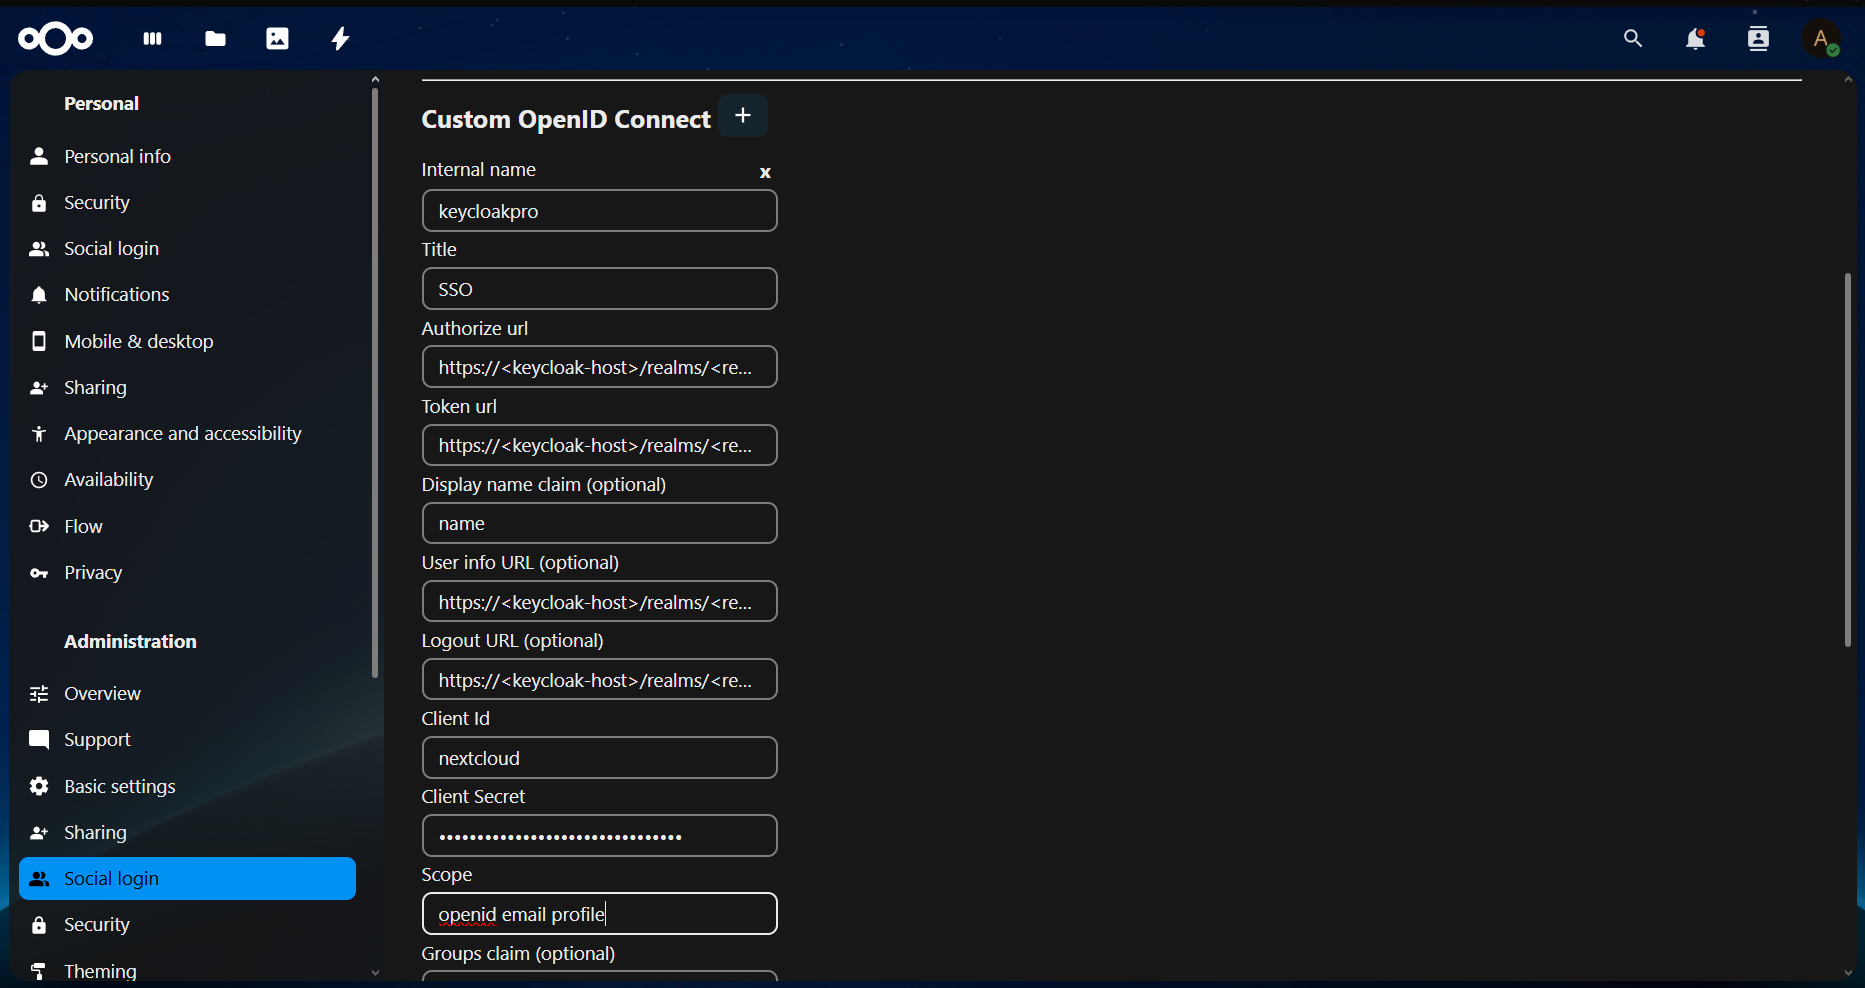The width and height of the screenshot is (1865, 988).
Task: Focus the Client Secret field
Action: point(600,836)
